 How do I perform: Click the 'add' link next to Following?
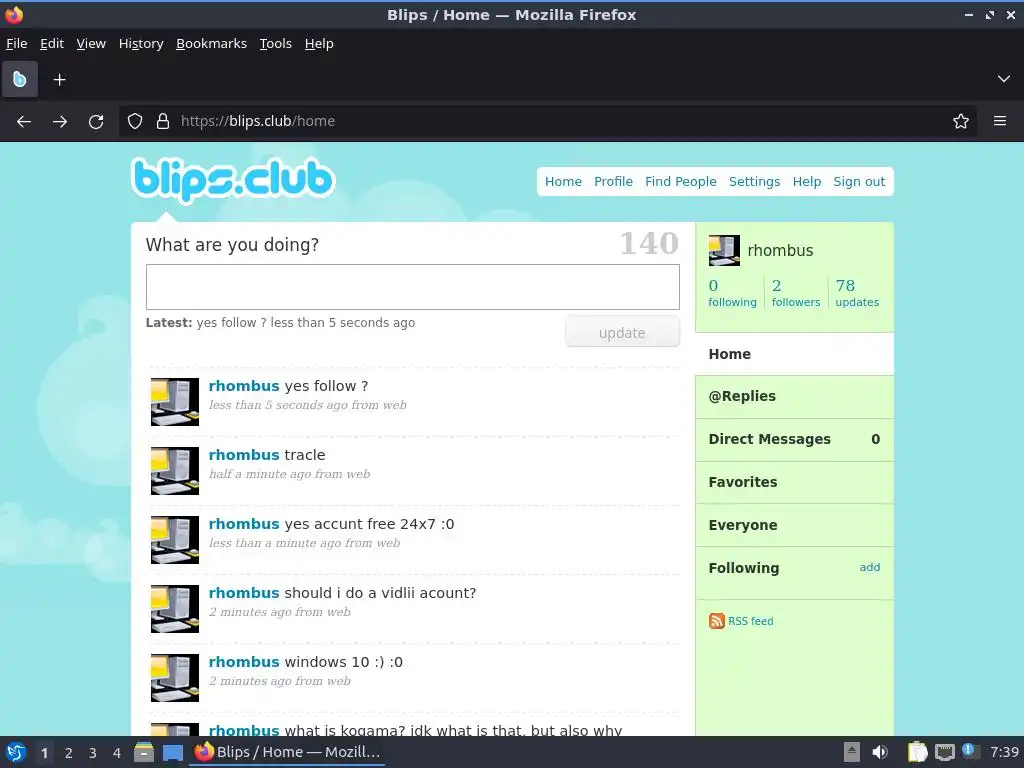[869, 568]
